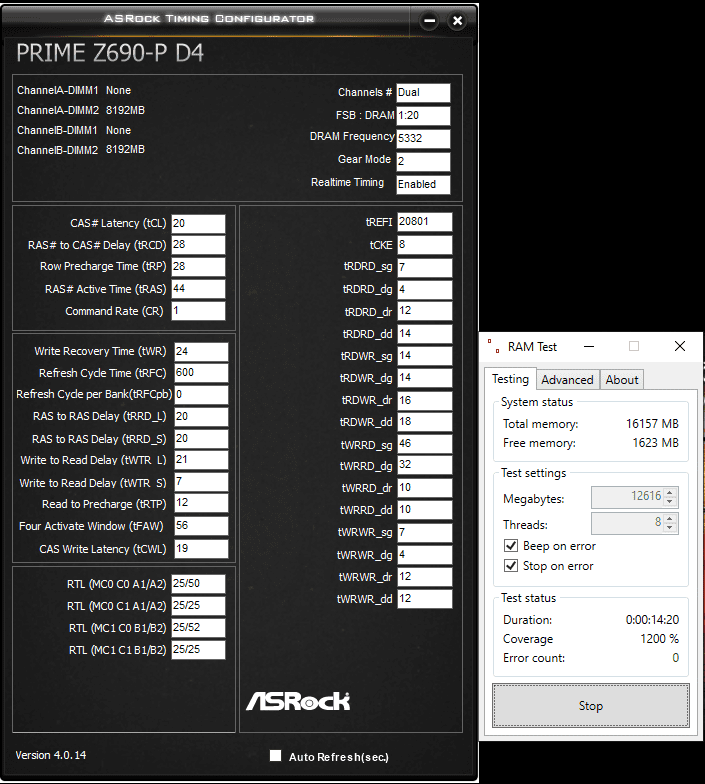Click the FSB : DRAM ratio field
The height and width of the screenshot is (784, 705).
[423, 116]
